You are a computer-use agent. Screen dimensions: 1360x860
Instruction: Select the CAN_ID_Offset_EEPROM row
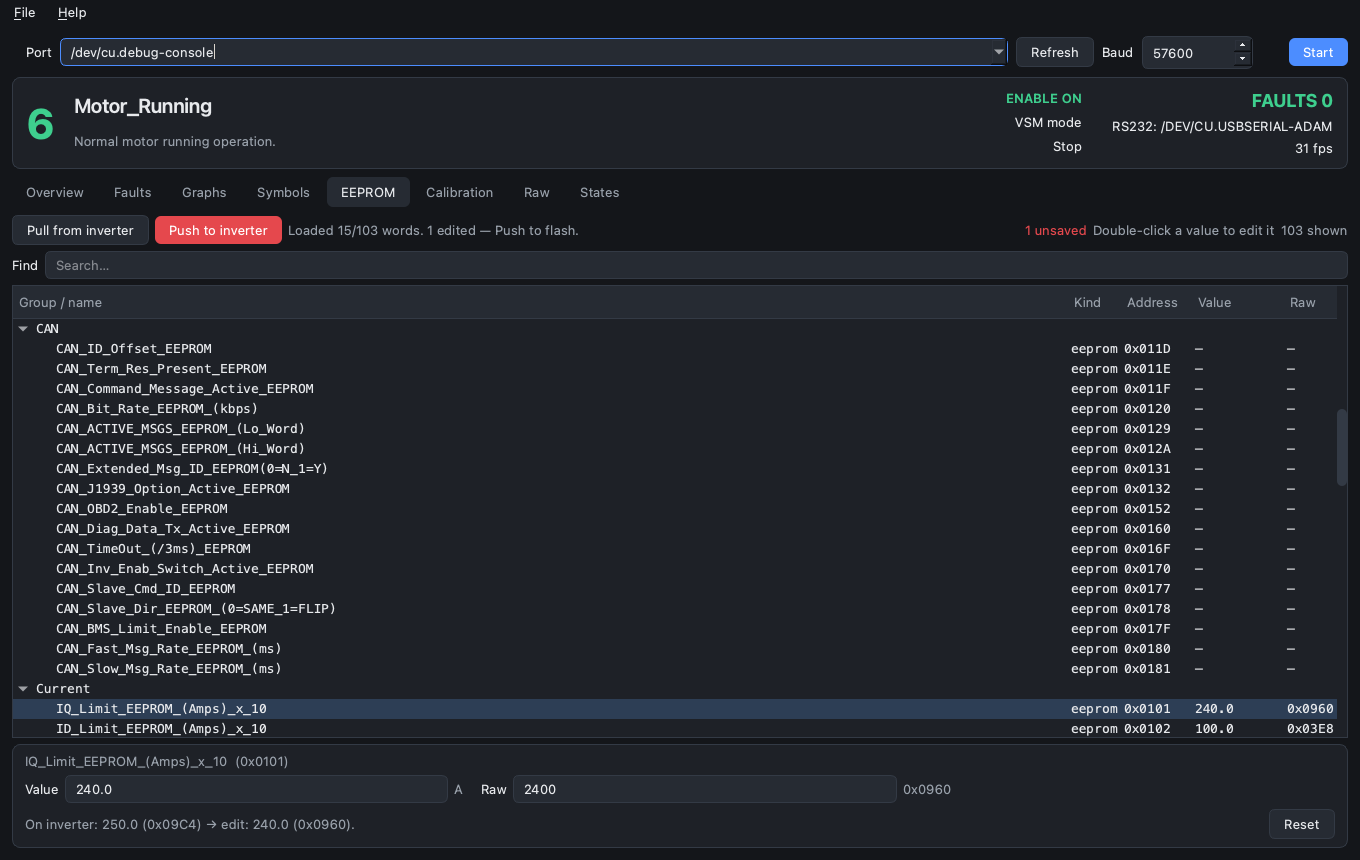[x=674, y=348]
